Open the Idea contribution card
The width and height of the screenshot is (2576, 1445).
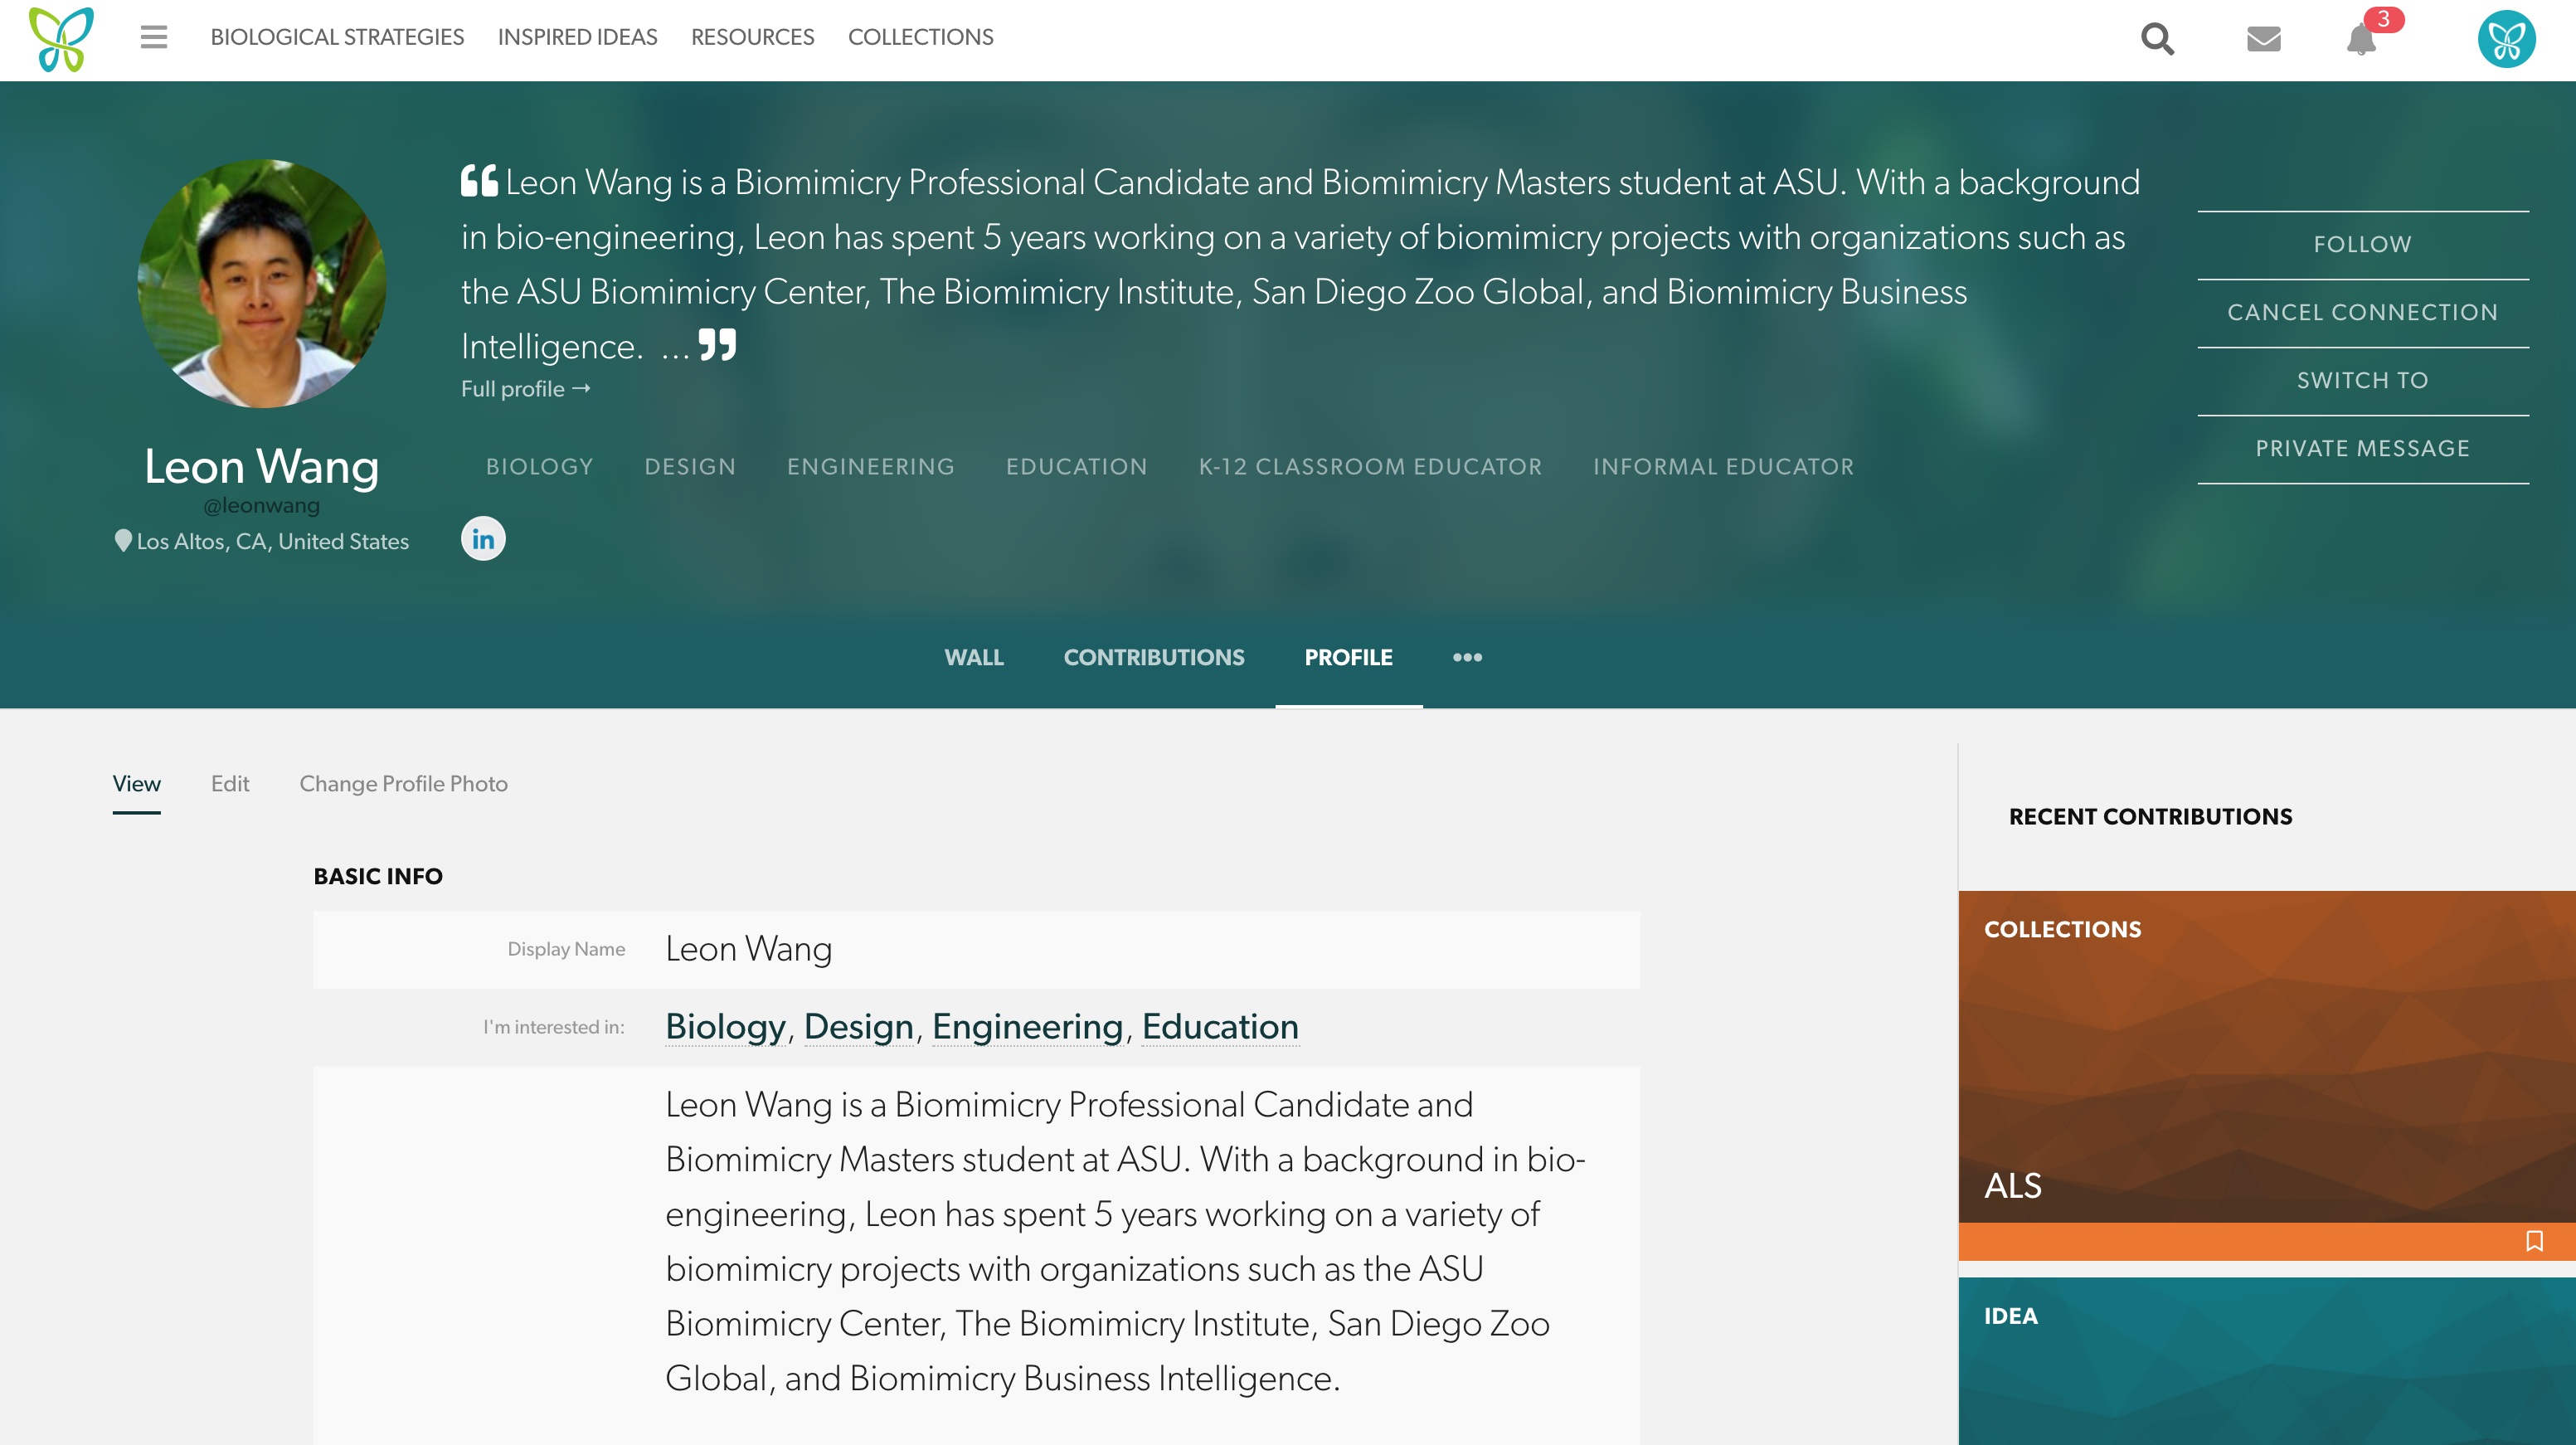pyautogui.click(x=2266, y=1361)
